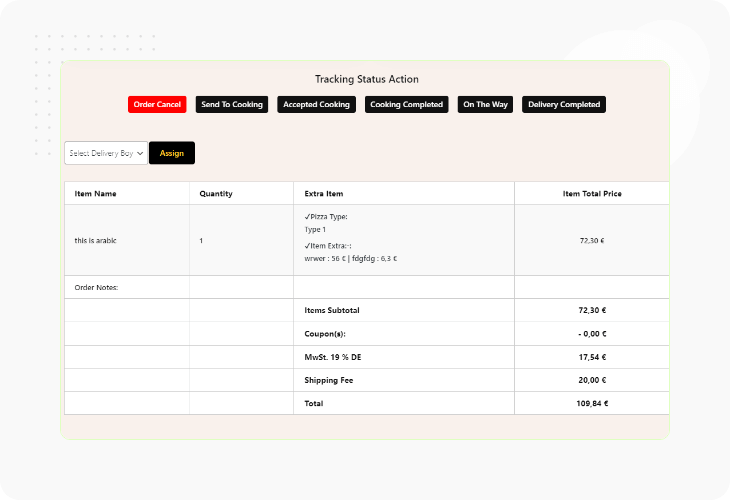Click the red Order Cancel button
Screen dimensions: 730x500
(x=157, y=105)
